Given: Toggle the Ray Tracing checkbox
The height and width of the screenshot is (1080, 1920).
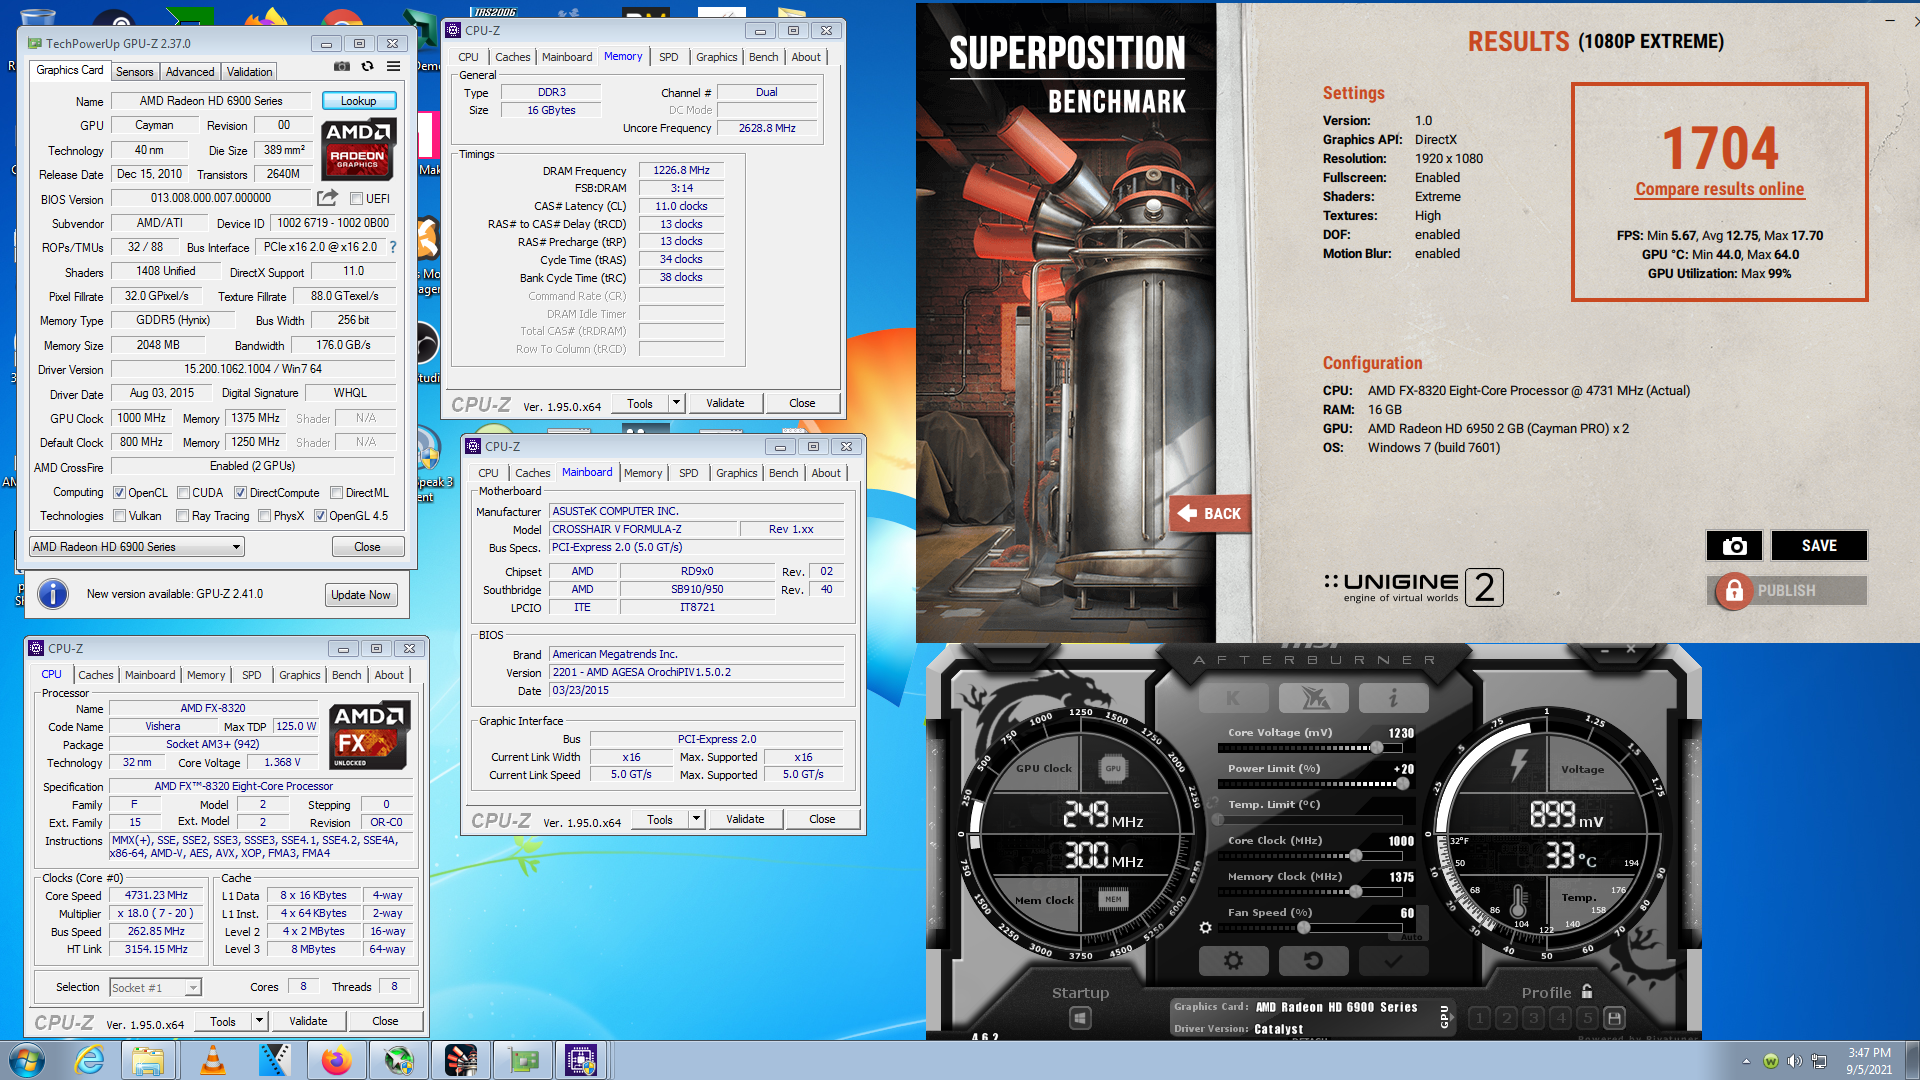Looking at the screenshot, I should [x=182, y=516].
